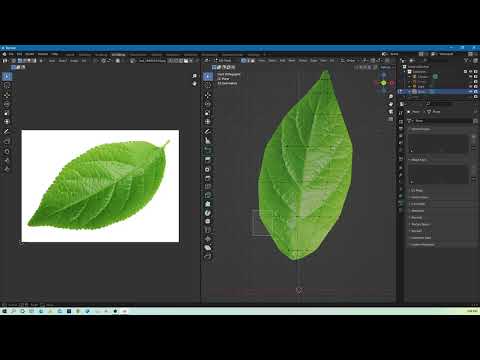The height and width of the screenshot is (360, 480).
Task: Toggle the camera view icon in viewport
Action: click(391, 112)
